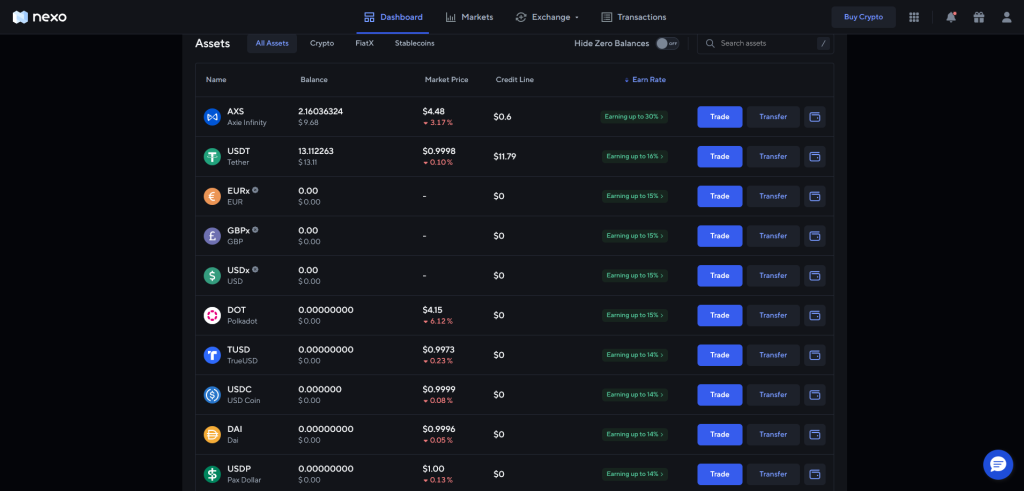The image size is (1024, 491).
Task: Trade EURx
Action: [720, 196]
